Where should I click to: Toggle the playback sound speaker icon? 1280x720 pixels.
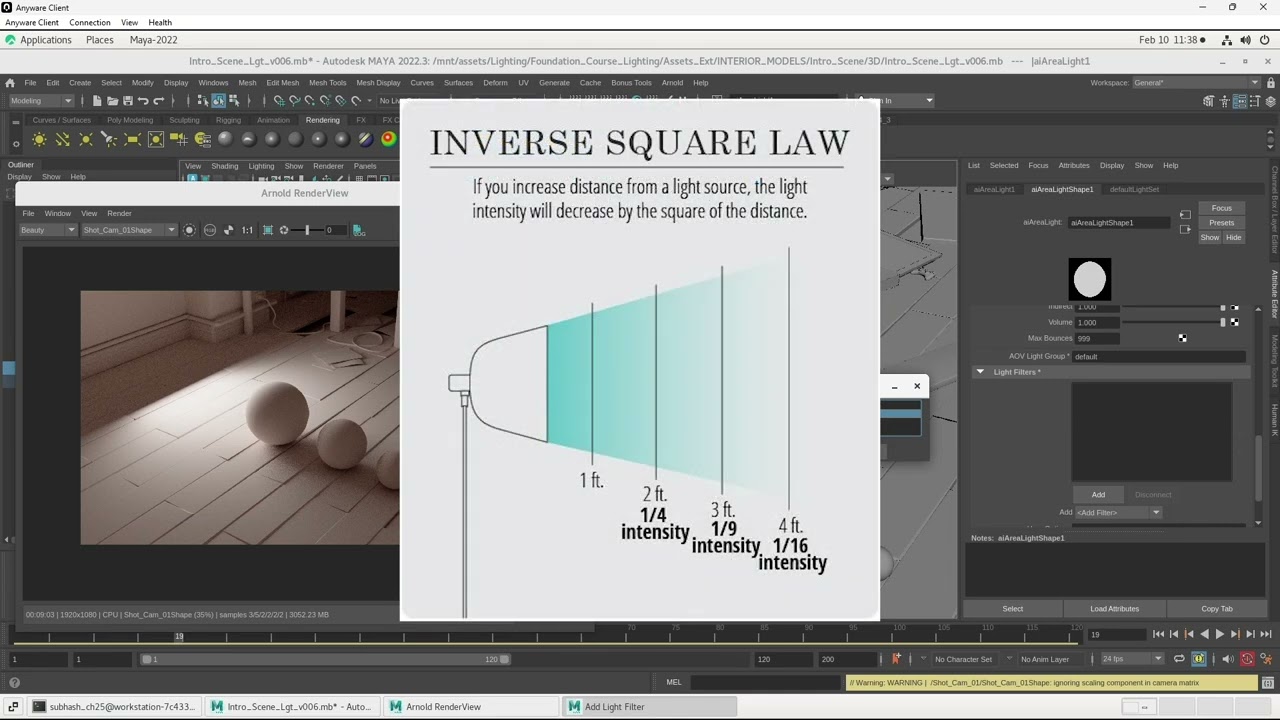(x=1227, y=659)
